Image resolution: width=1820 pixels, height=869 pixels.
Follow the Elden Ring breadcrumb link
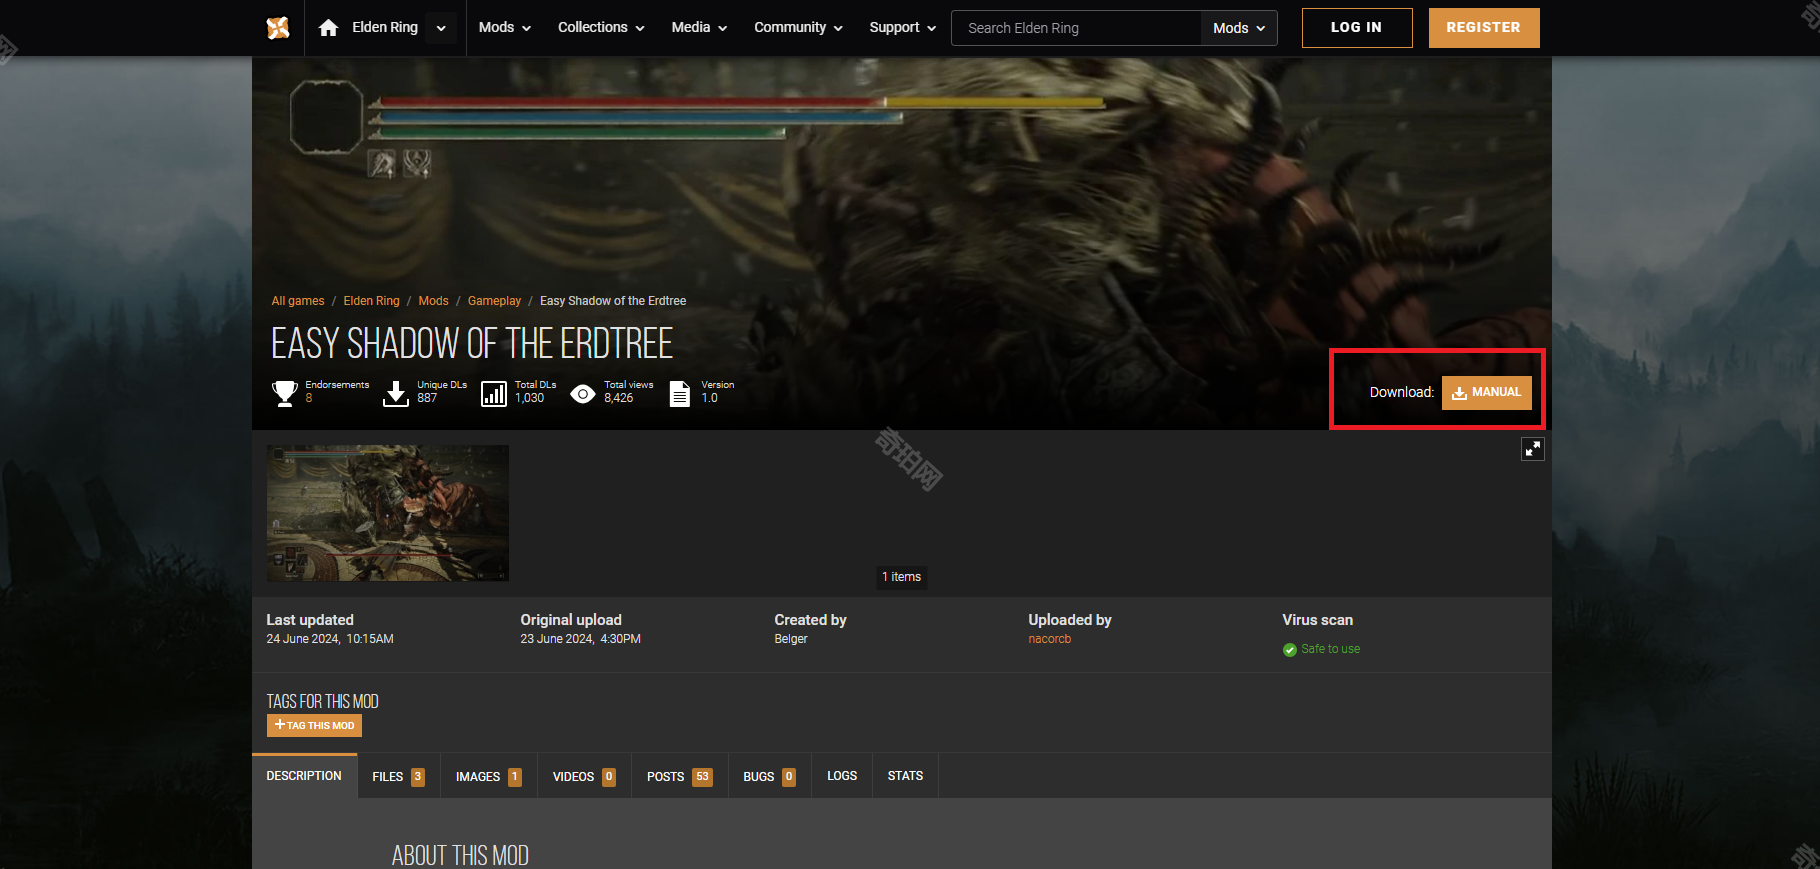coord(371,301)
